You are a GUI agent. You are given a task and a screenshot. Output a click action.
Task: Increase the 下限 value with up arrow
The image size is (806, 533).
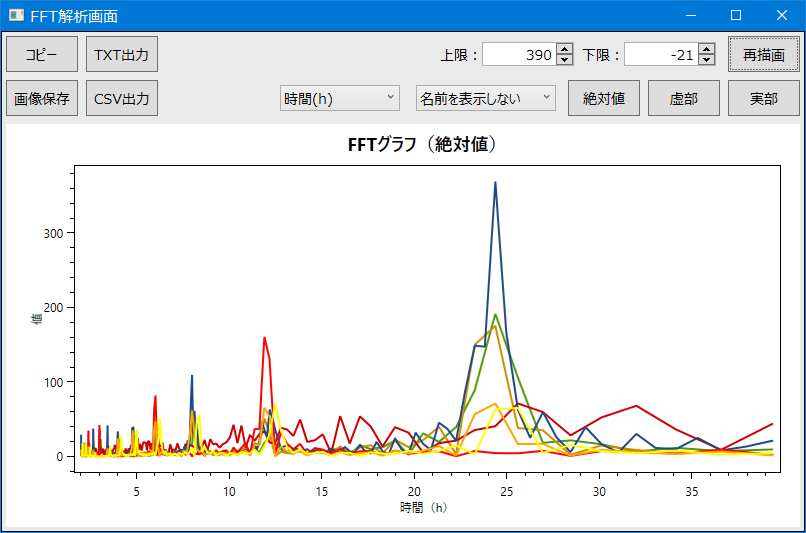click(x=707, y=49)
